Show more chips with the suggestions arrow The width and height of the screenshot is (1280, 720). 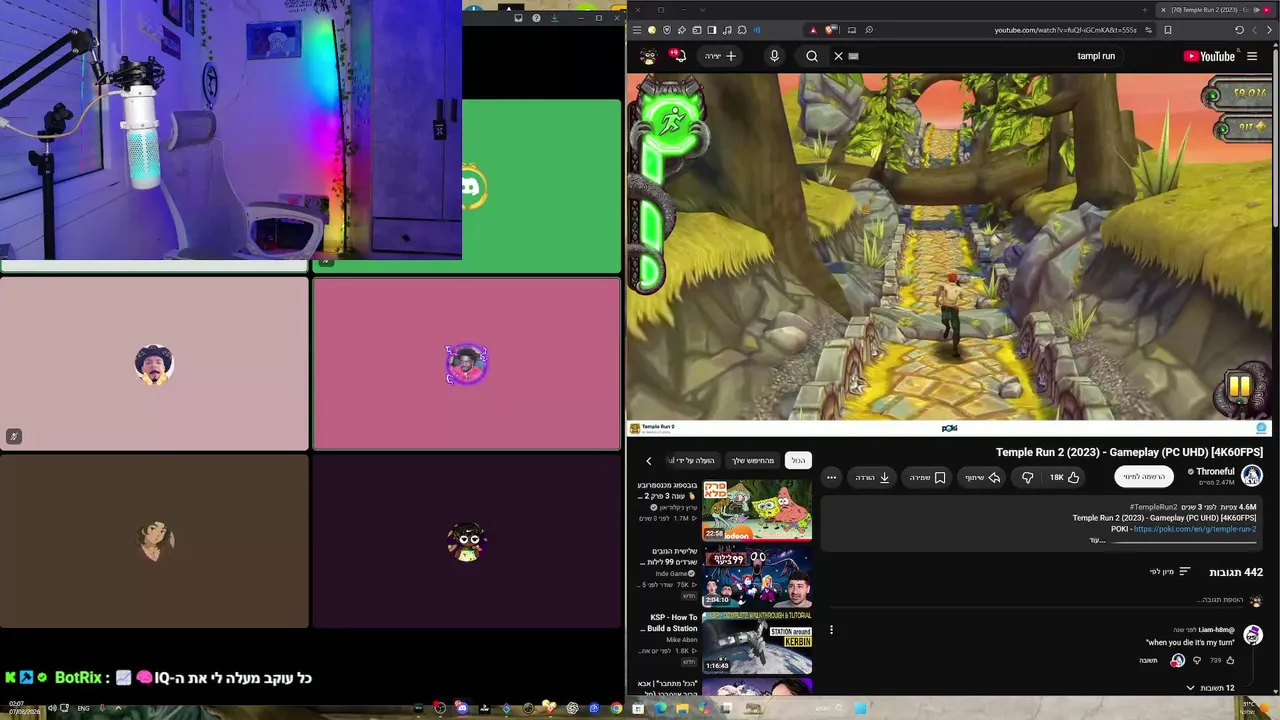[x=648, y=461]
